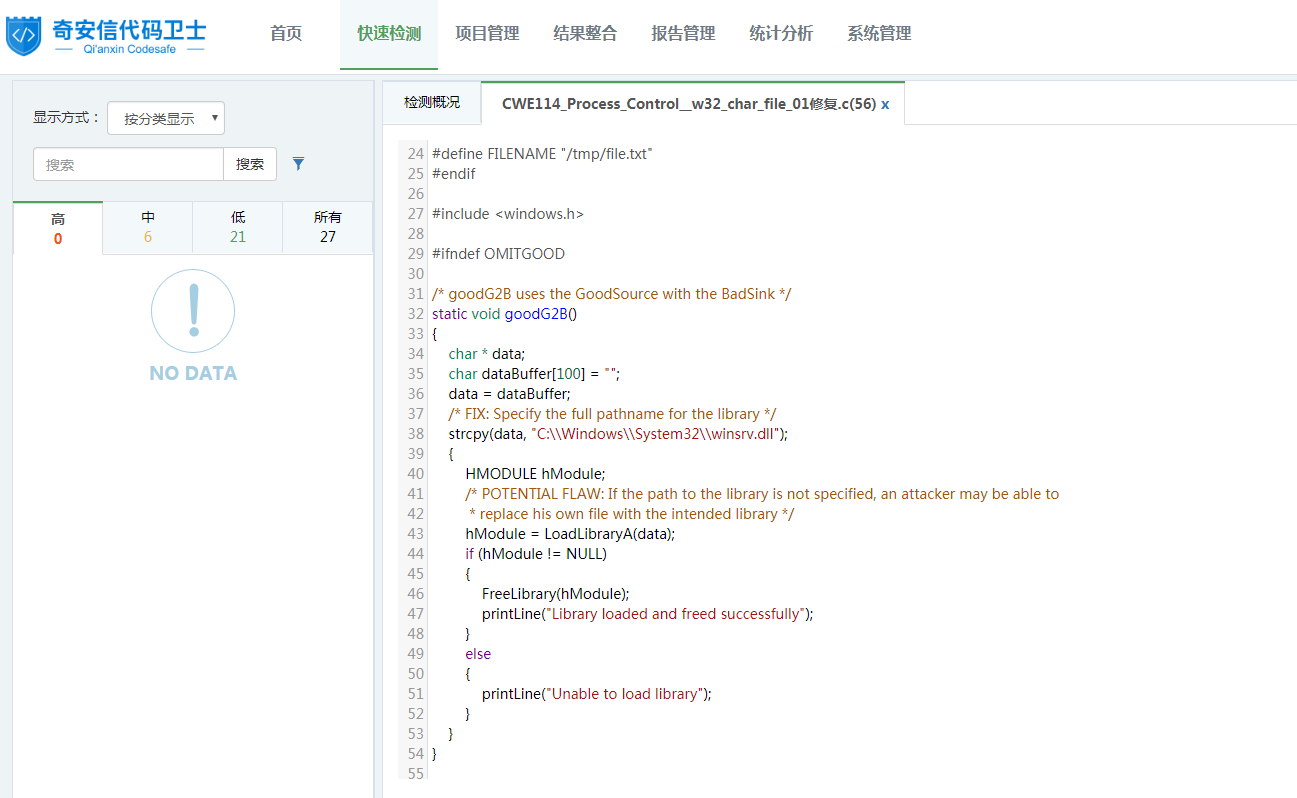The width and height of the screenshot is (1297, 798).
Task: Go to 首页 in top navigation
Action: 286,34
